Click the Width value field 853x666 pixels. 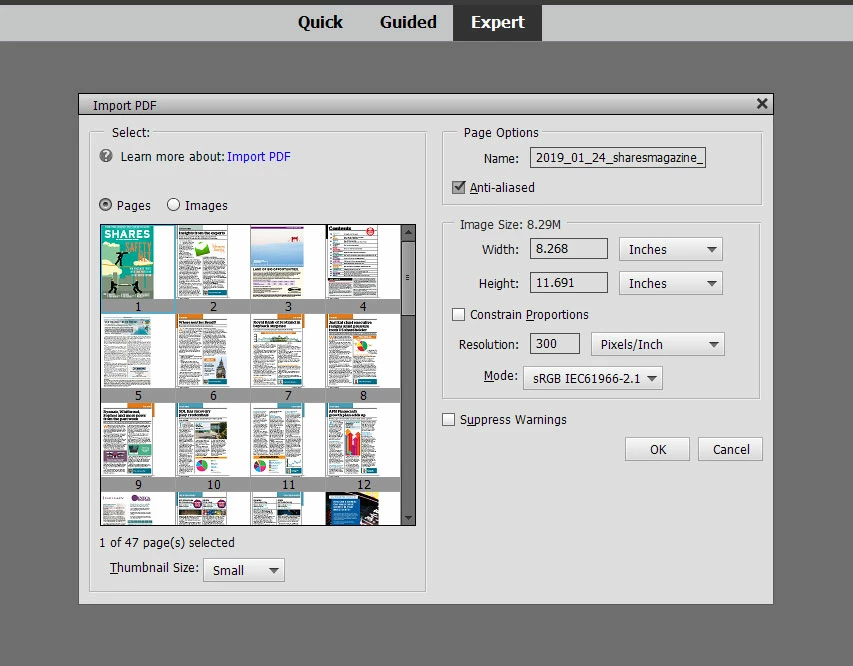[568, 249]
